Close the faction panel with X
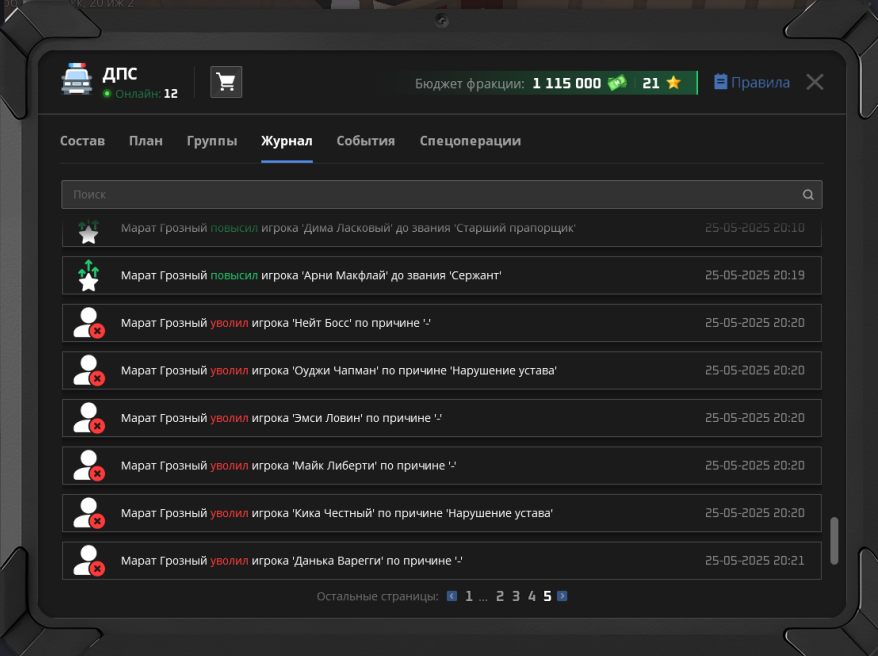 click(815, 82)
